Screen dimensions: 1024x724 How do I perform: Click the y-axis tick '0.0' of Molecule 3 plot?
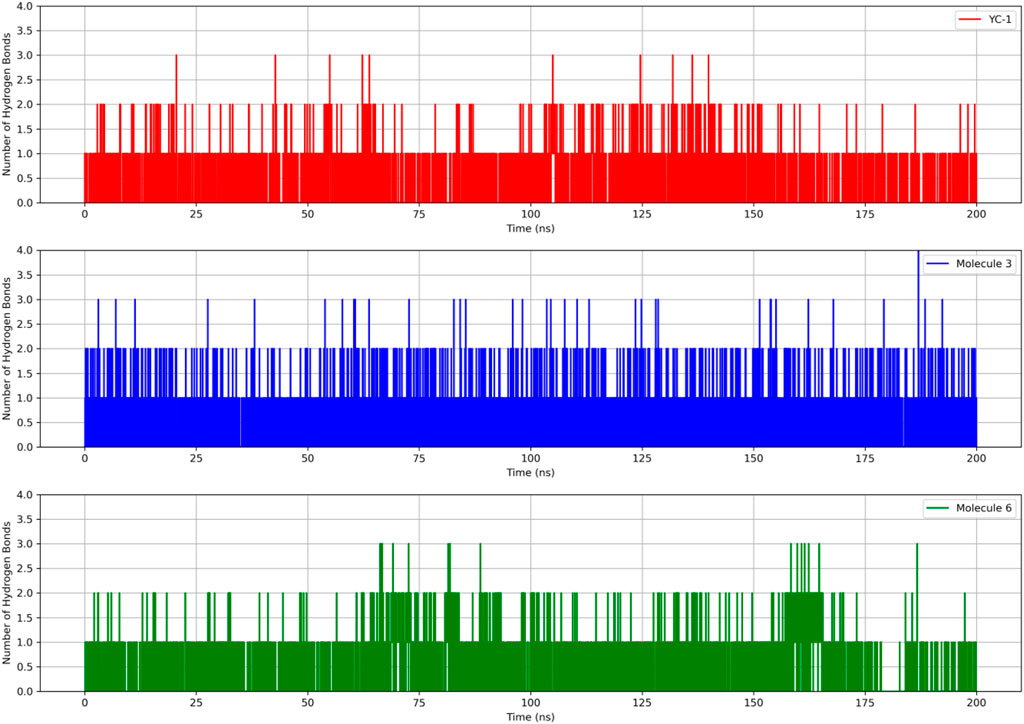pos(24,447)
